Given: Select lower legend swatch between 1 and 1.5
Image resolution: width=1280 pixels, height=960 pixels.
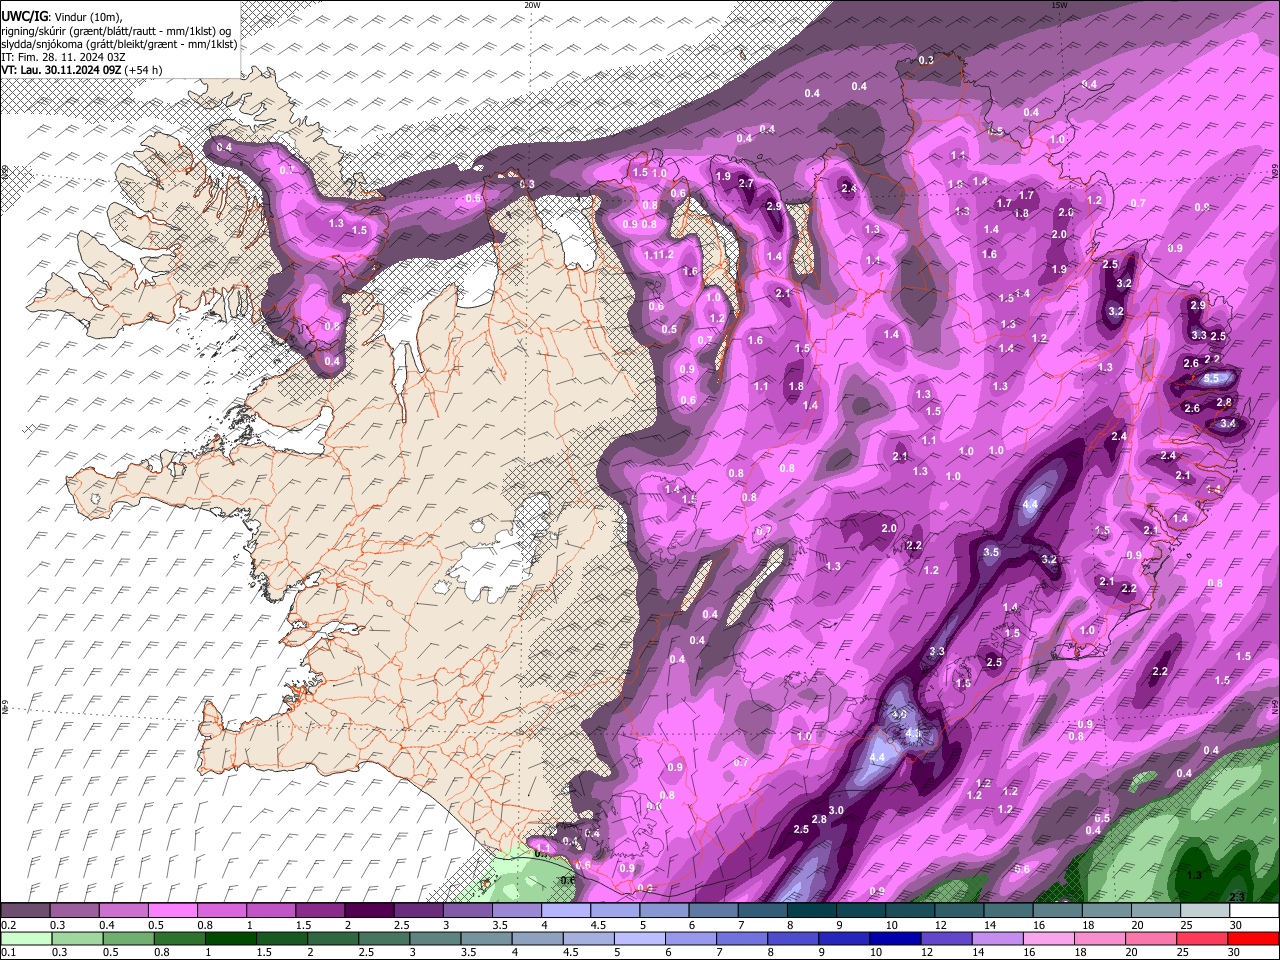Looking at the screenshot, I should click(230, 938).
